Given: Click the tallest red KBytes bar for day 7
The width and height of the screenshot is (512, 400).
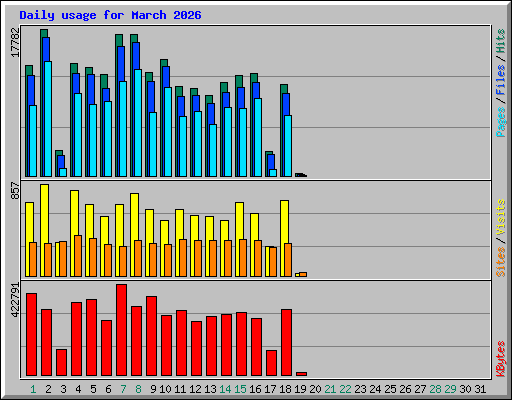Looking at the screenshot, I should point(121,330).
